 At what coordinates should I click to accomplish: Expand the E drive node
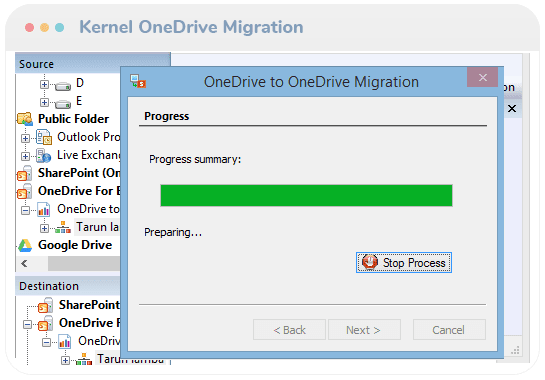point(44,102)
